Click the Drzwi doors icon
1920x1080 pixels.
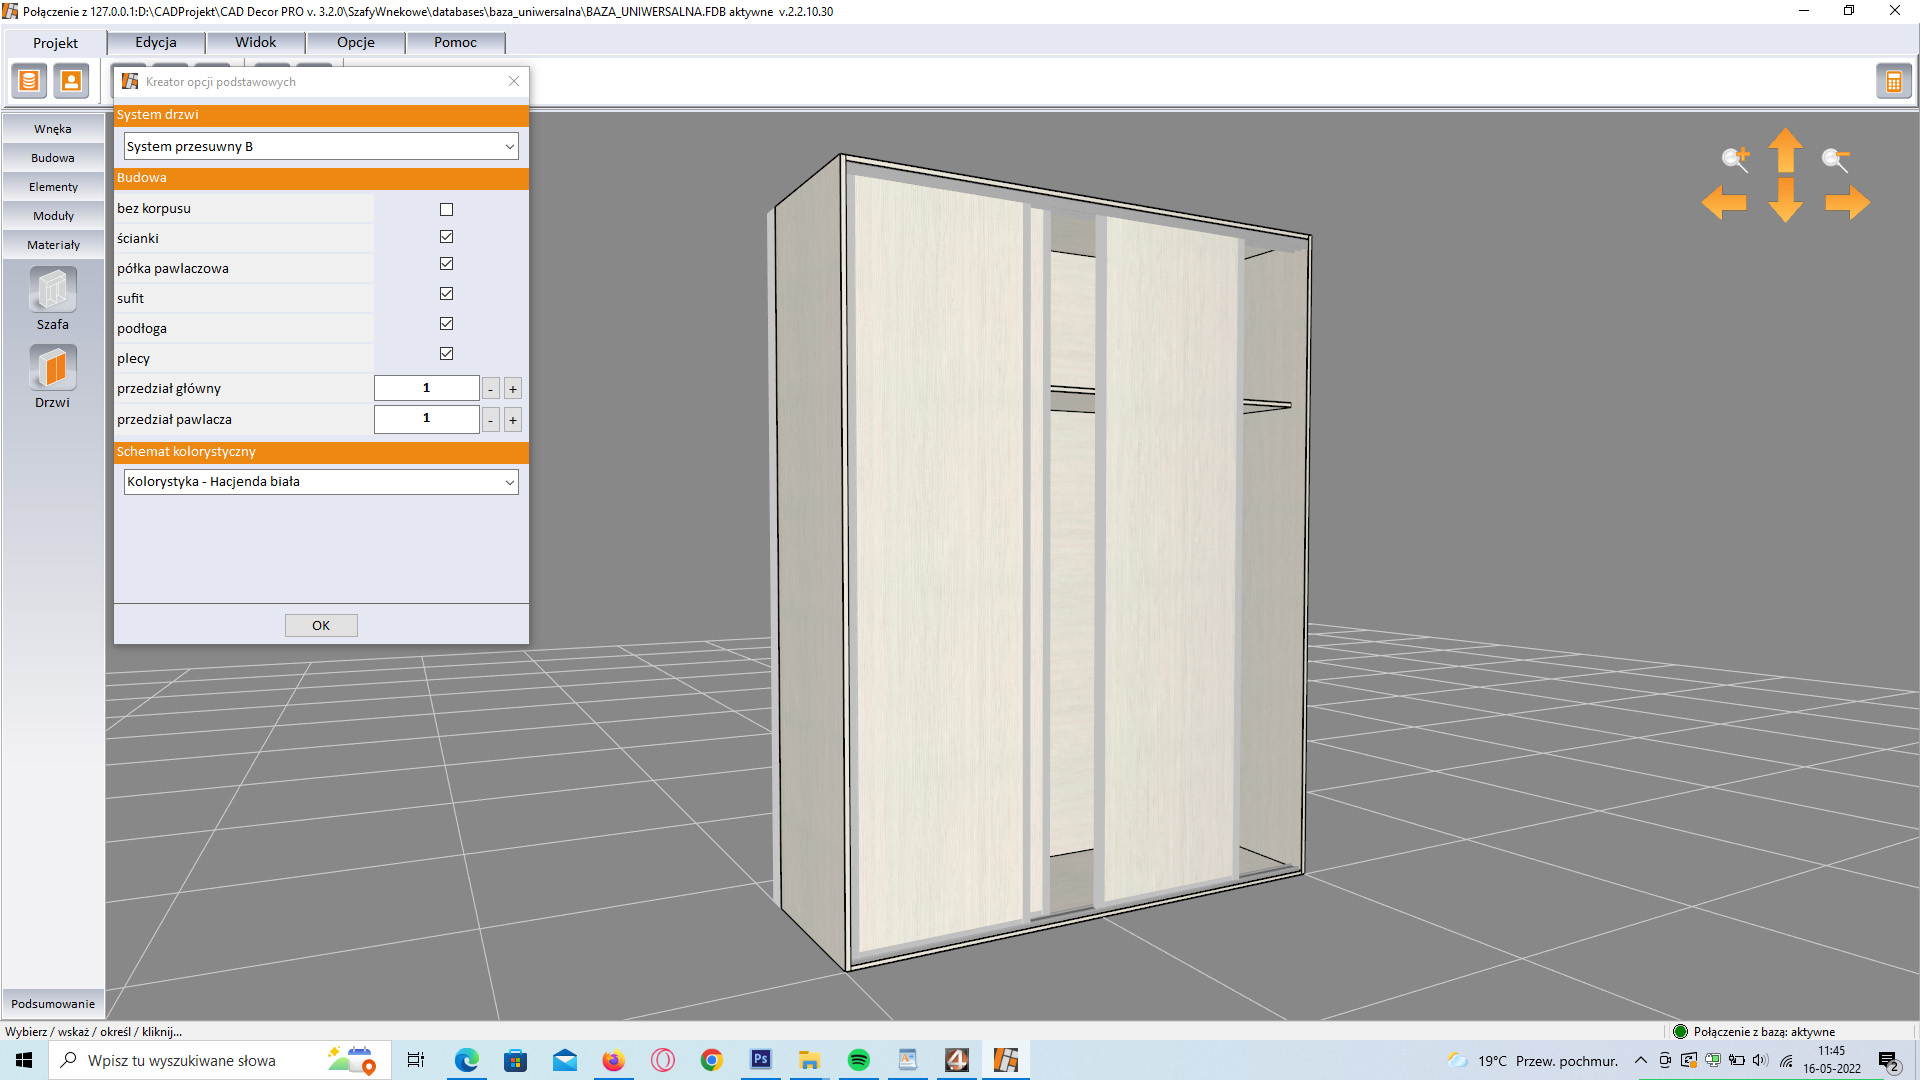click(53, 368)
